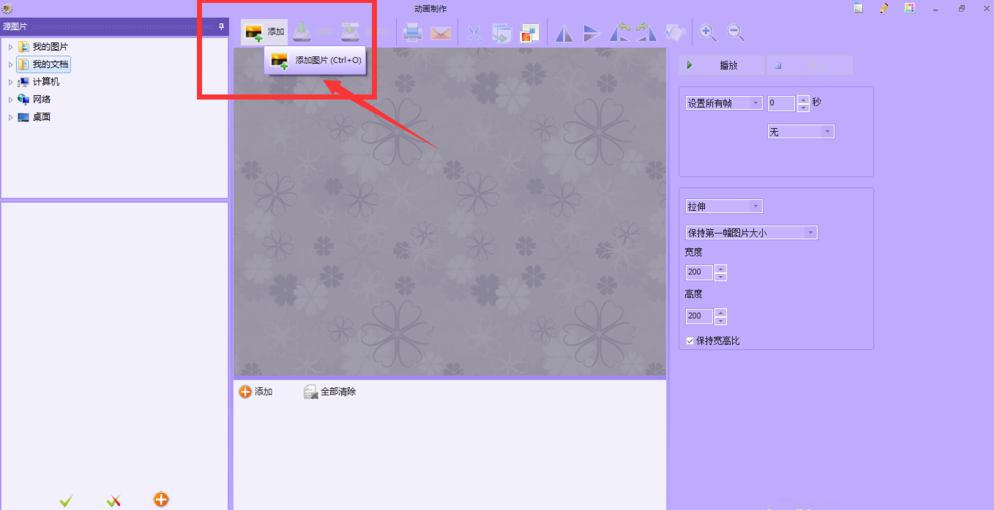Expand the 桌面 tree node
Viewport: 994px width, 510px height.
(10, 117)
